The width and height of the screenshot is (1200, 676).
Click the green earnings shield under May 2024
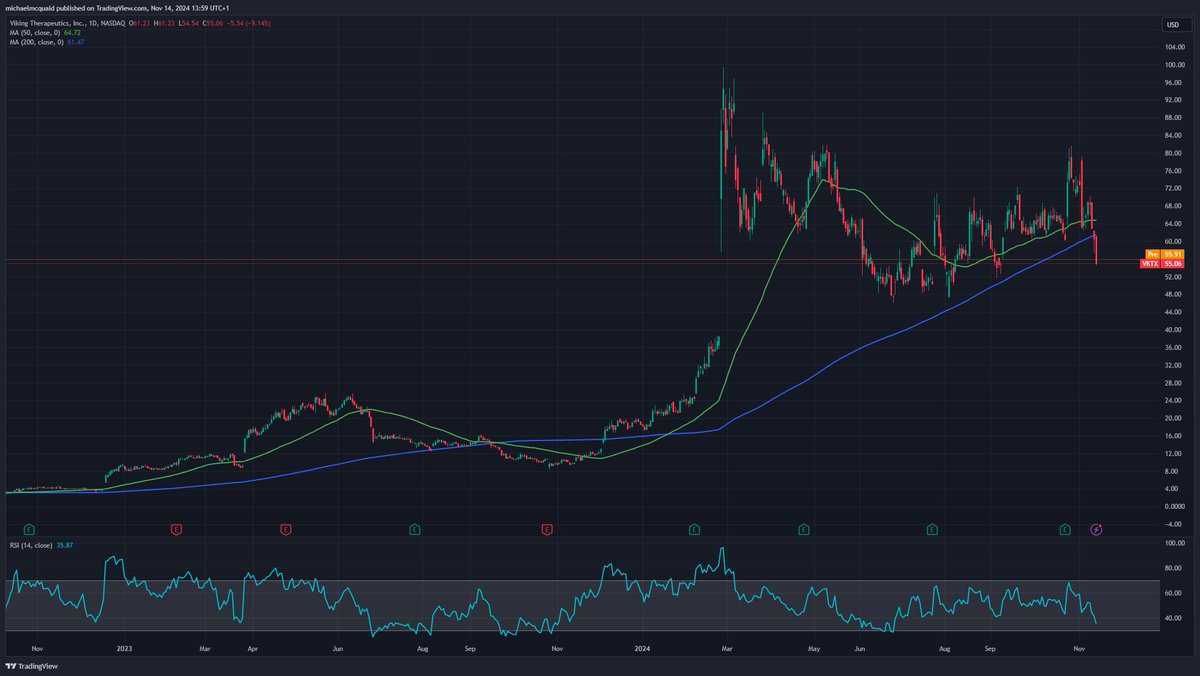coord(802,529)
